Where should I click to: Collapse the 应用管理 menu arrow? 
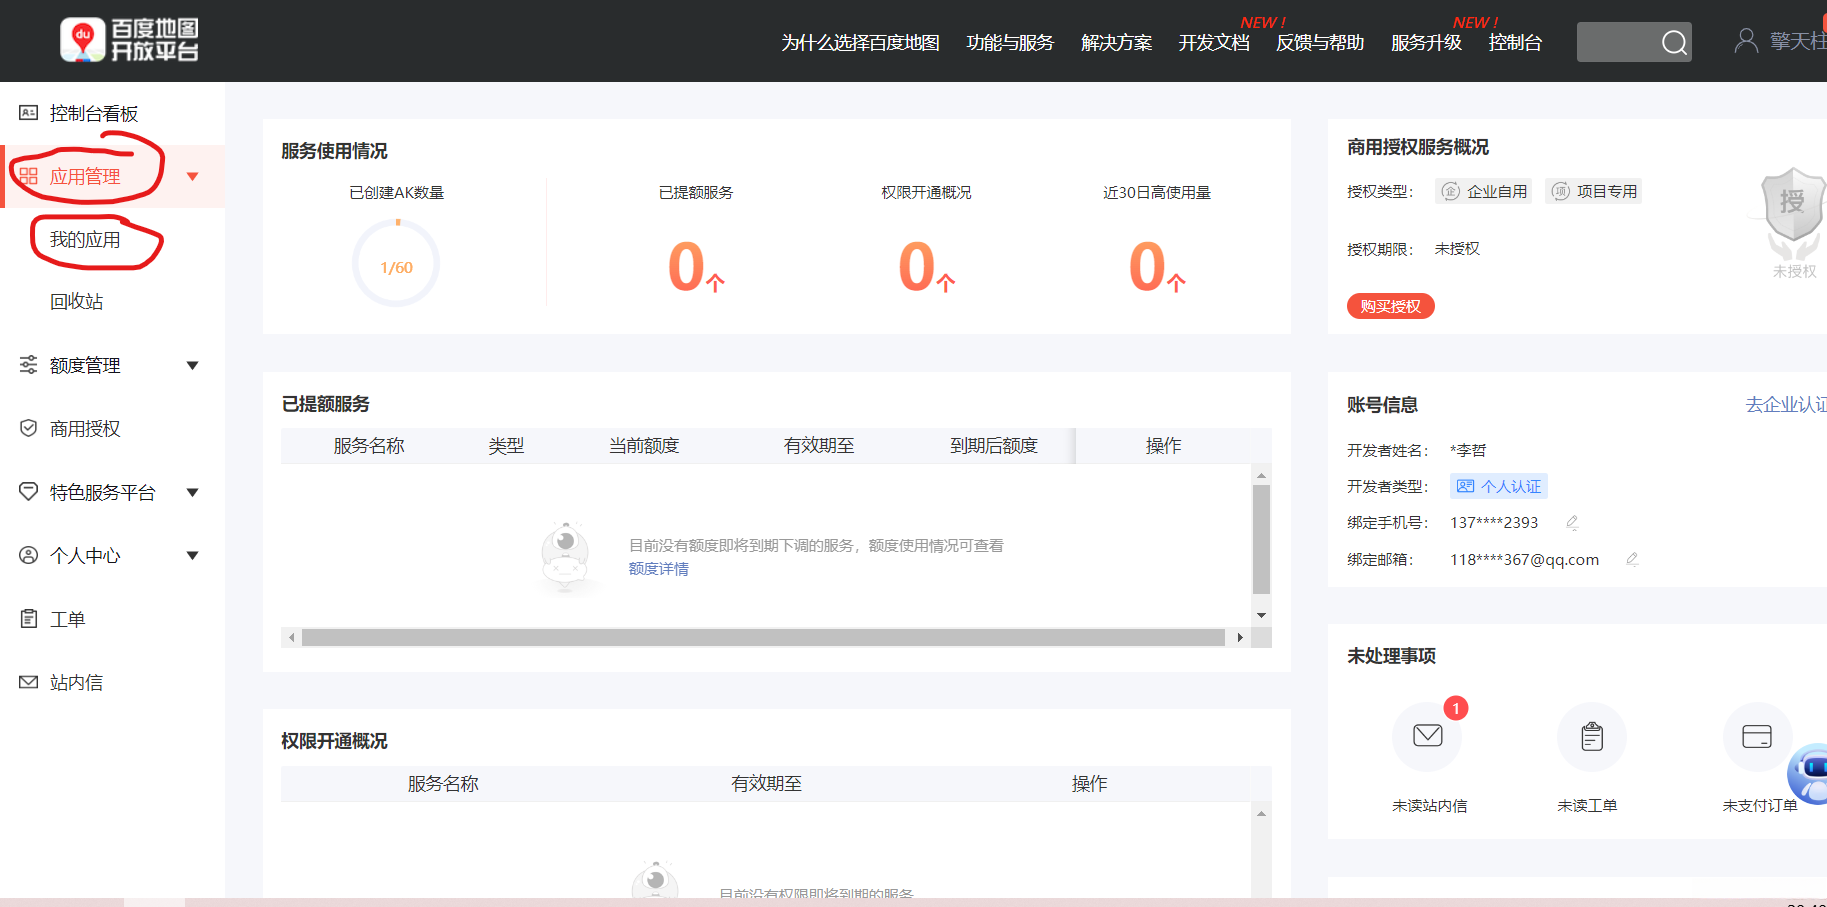[193, 177]
